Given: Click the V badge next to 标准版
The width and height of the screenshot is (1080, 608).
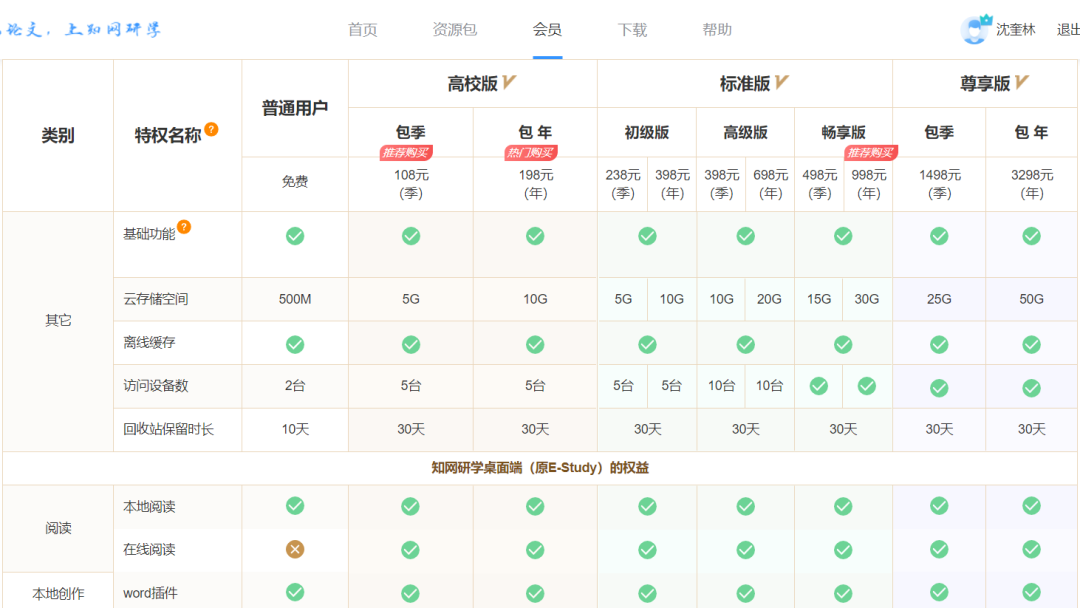Looking at the screenshot, I should (781, 83).
